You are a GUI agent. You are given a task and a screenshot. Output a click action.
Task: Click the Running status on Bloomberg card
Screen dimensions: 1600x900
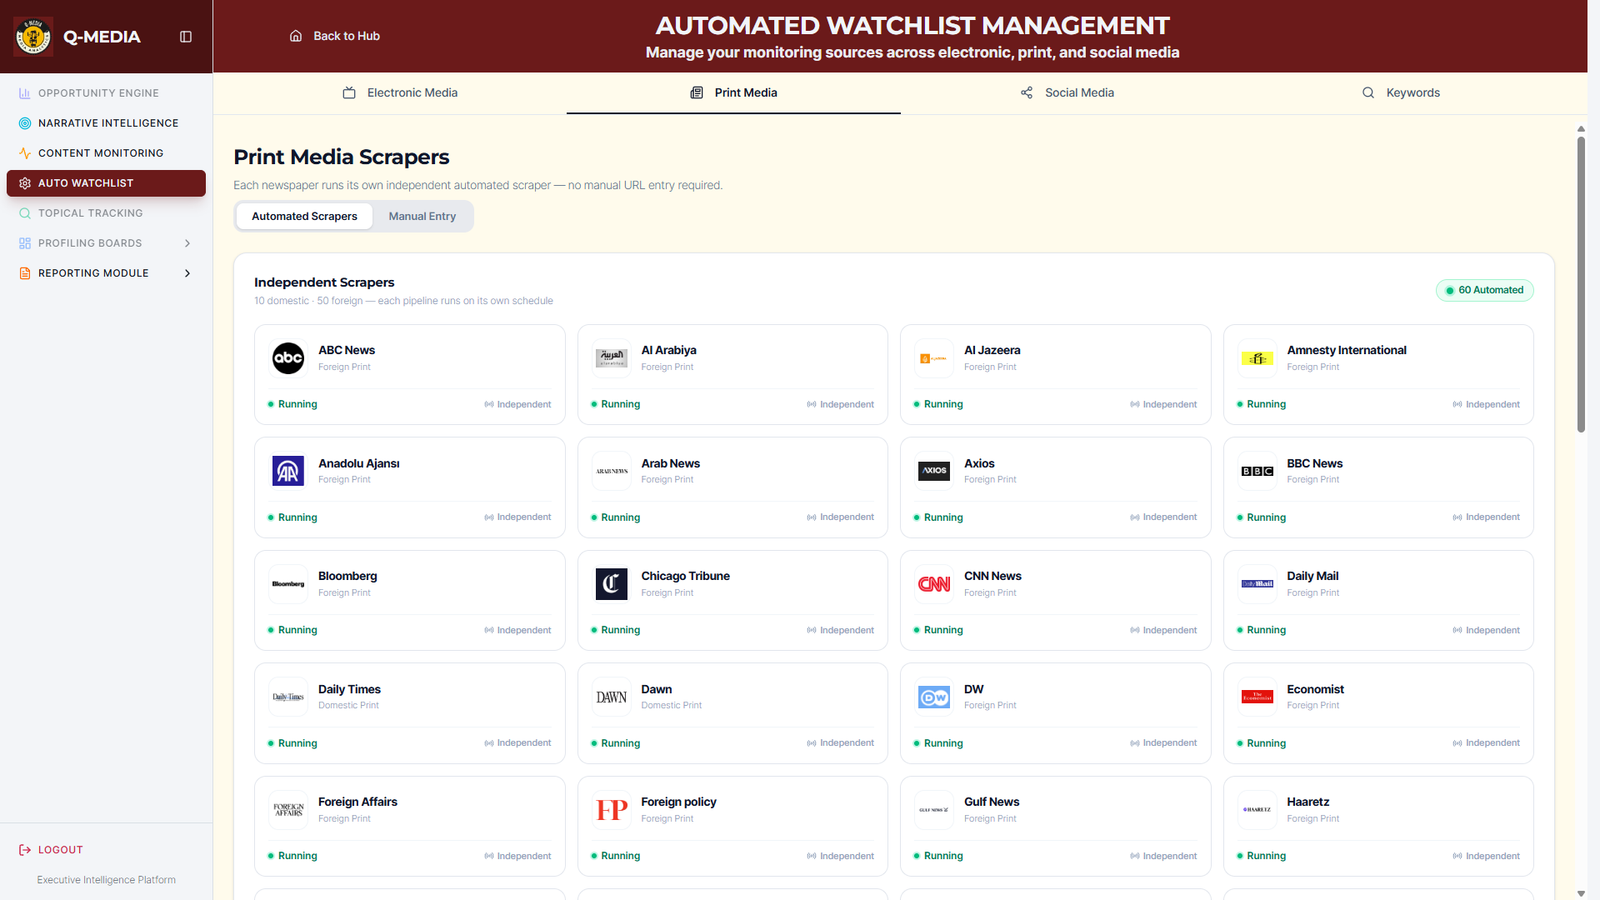pos(292,630)
